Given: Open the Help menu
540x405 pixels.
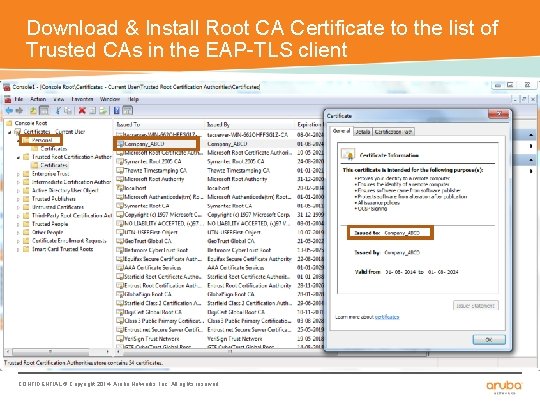Looking at the screenshot, I should tap(133, 99).
